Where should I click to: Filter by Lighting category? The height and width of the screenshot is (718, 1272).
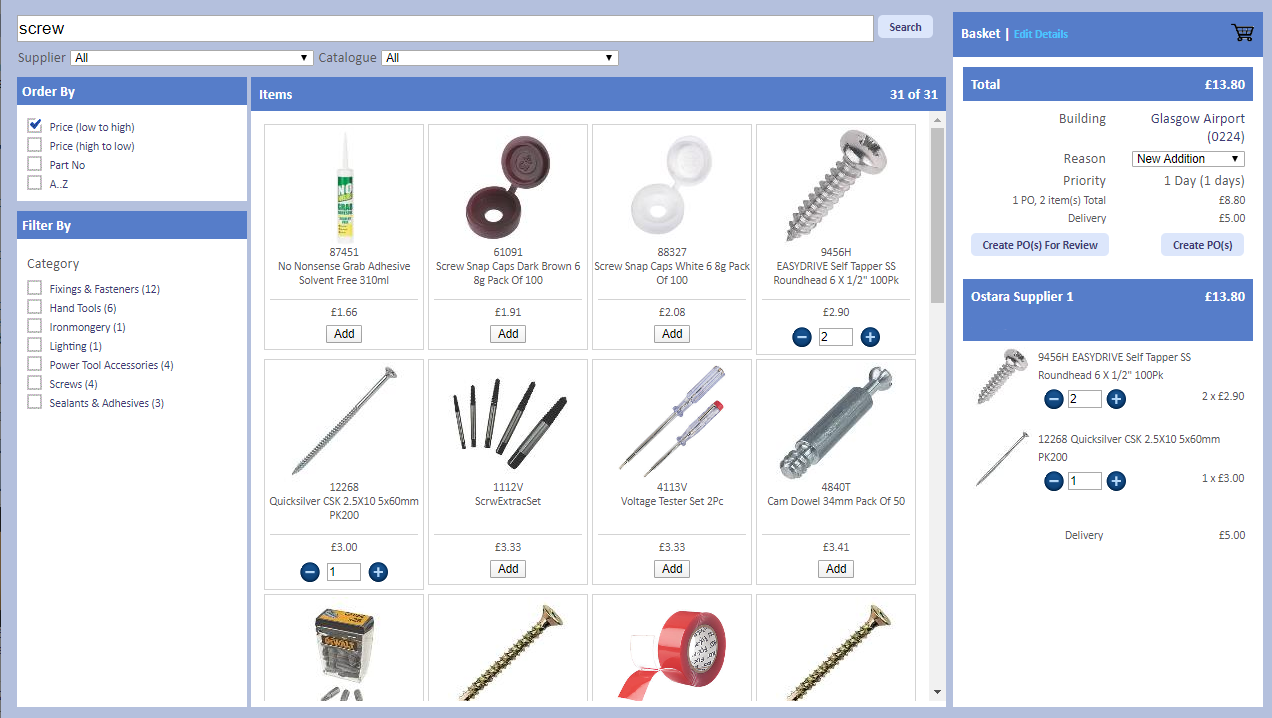pyautogui.click(x=35, y=346)
